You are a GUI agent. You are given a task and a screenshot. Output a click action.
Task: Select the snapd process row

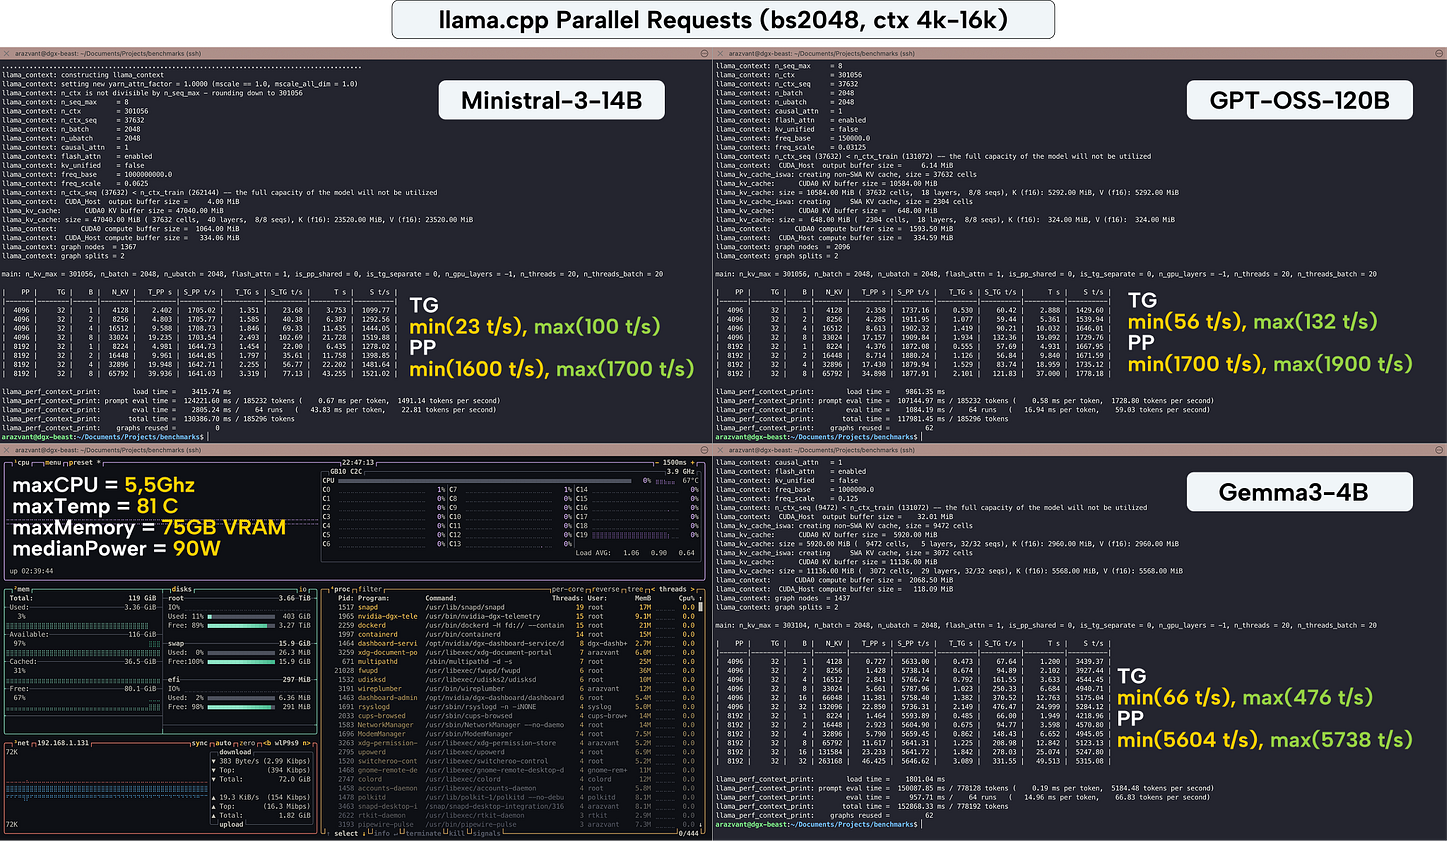(515, 607)
